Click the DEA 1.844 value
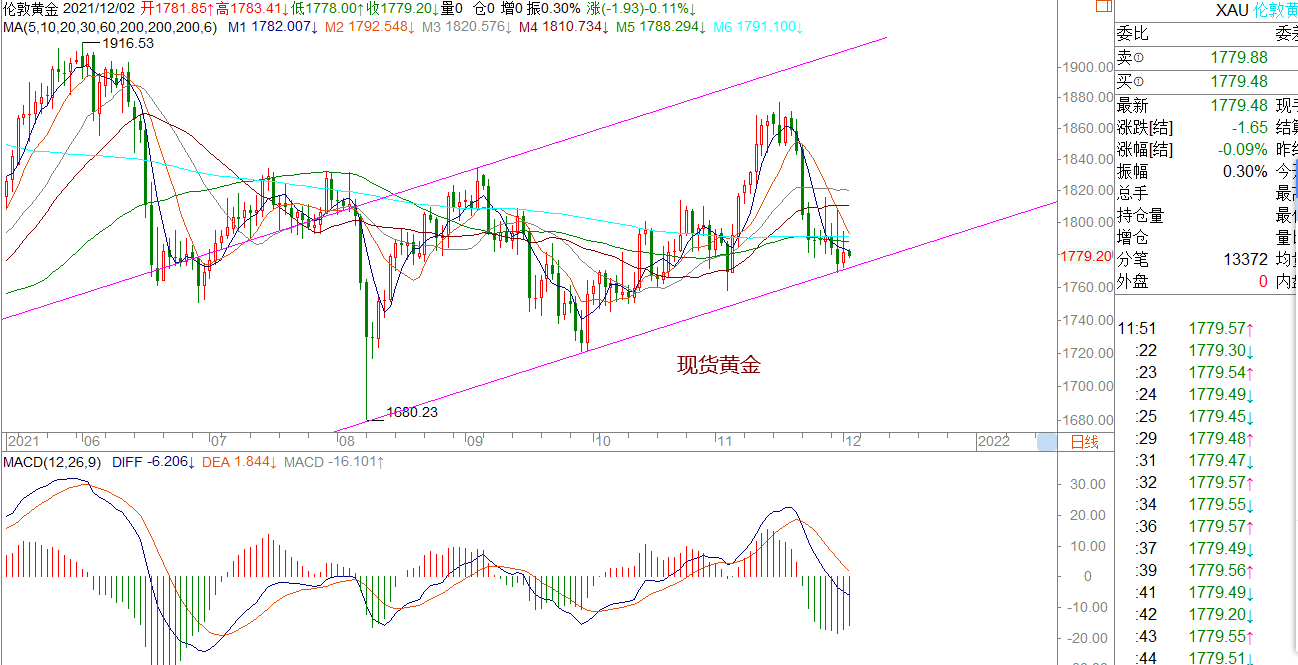This screenshot has height=665, width=1298. pyautogui.click(x=241, y=462)
